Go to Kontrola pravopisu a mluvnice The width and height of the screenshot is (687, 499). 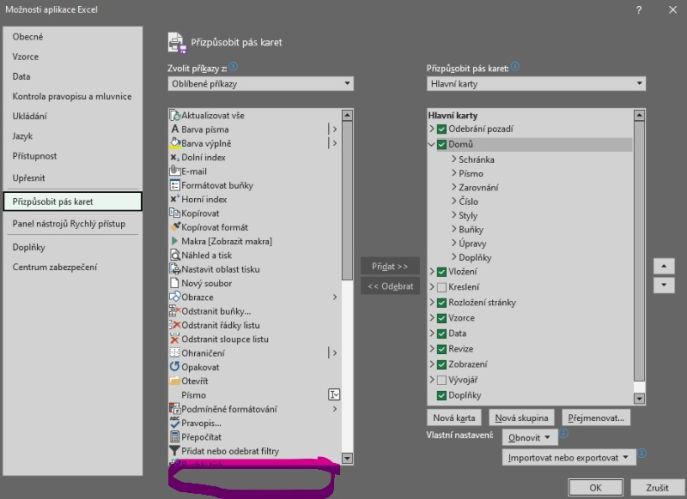pos(72,96)
